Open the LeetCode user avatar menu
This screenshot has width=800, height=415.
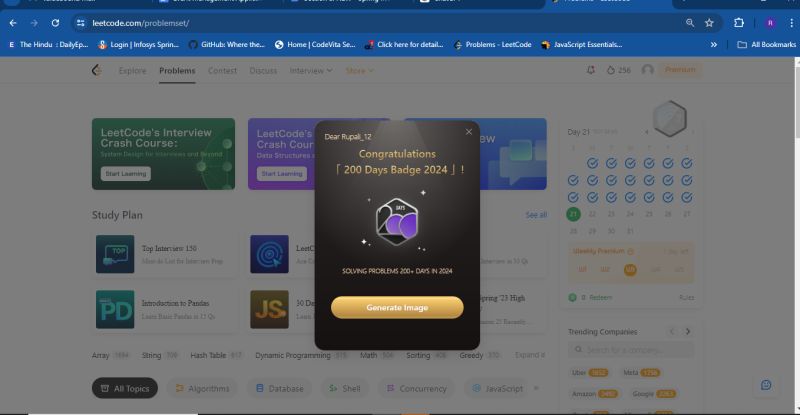pyautogui.click(x=647, y=70)
